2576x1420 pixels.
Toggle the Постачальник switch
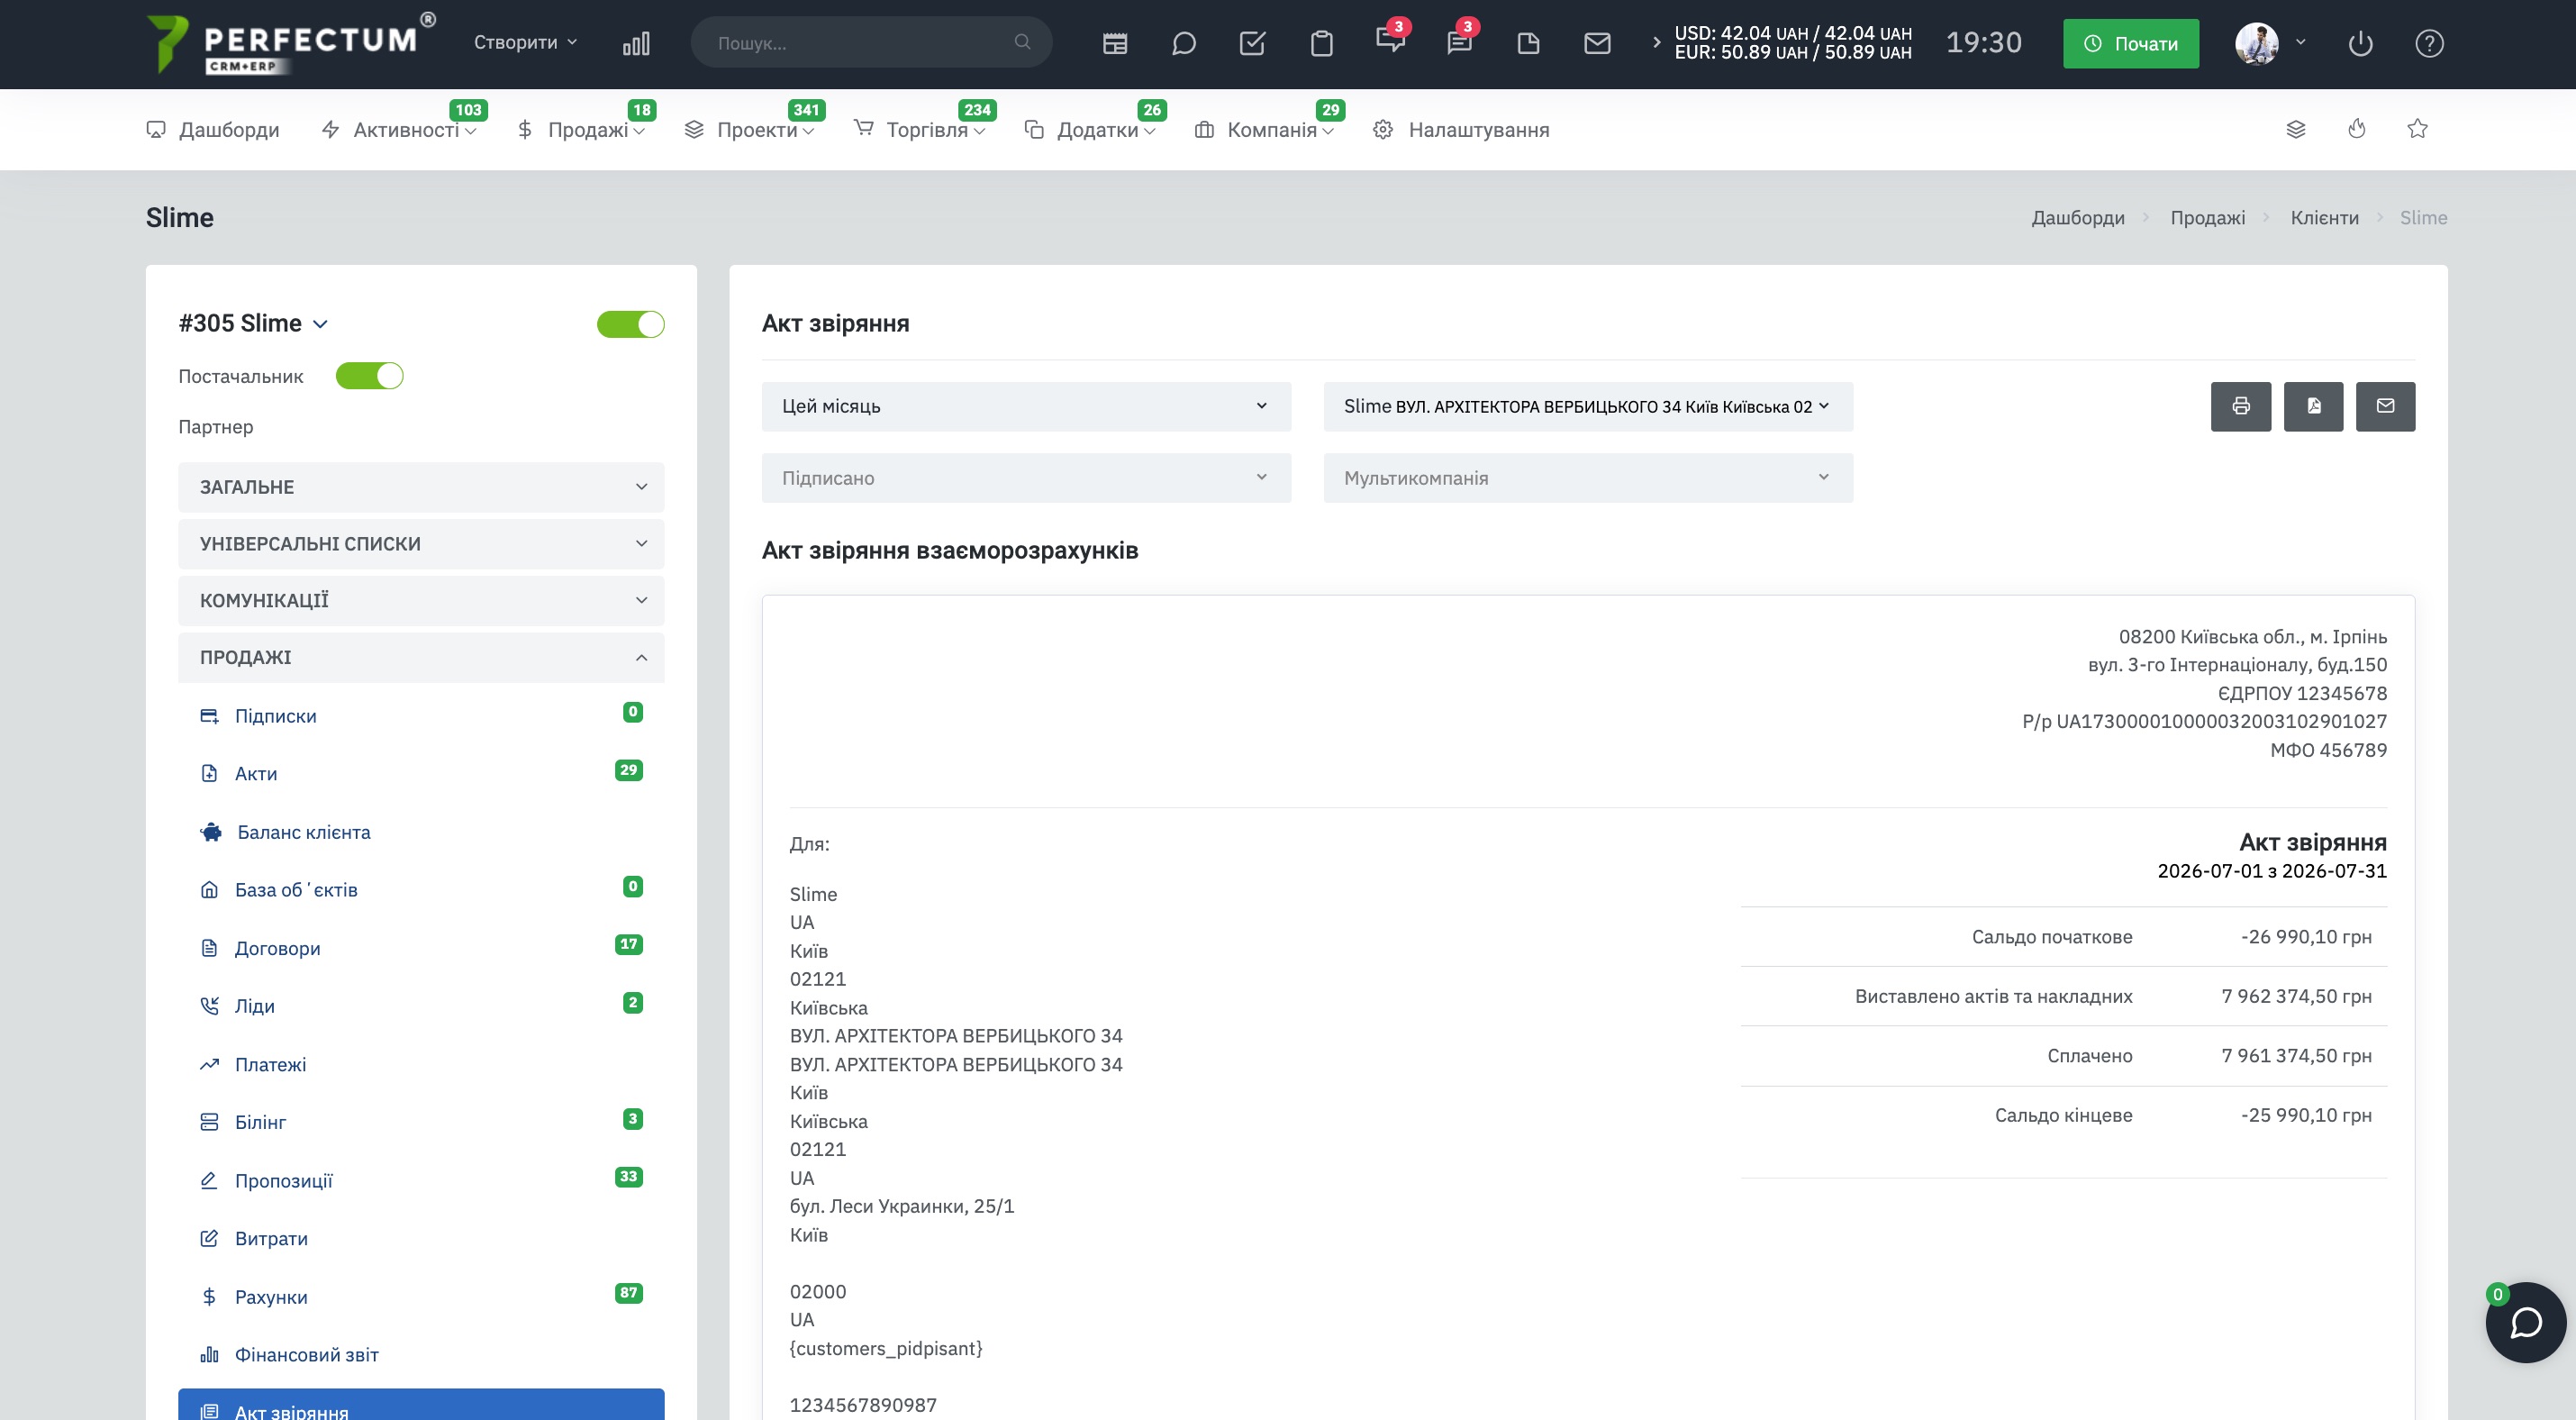point(369,376)
